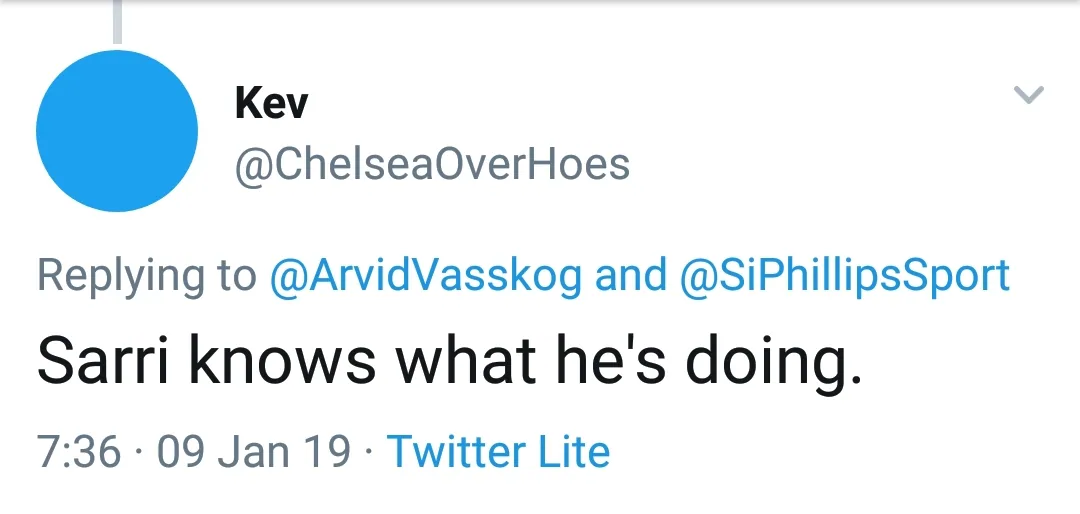Open the @ArvidVasskog mention

[x=425, y=276]
